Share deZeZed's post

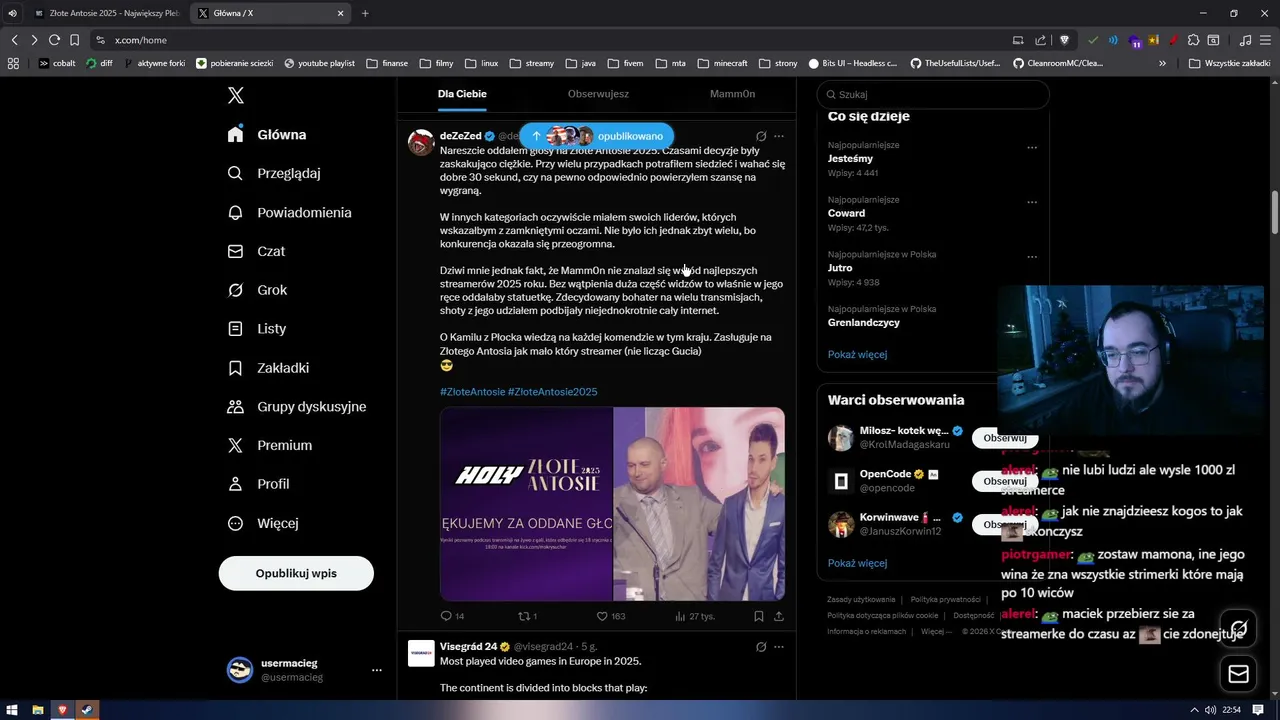(x=779, y=616)
